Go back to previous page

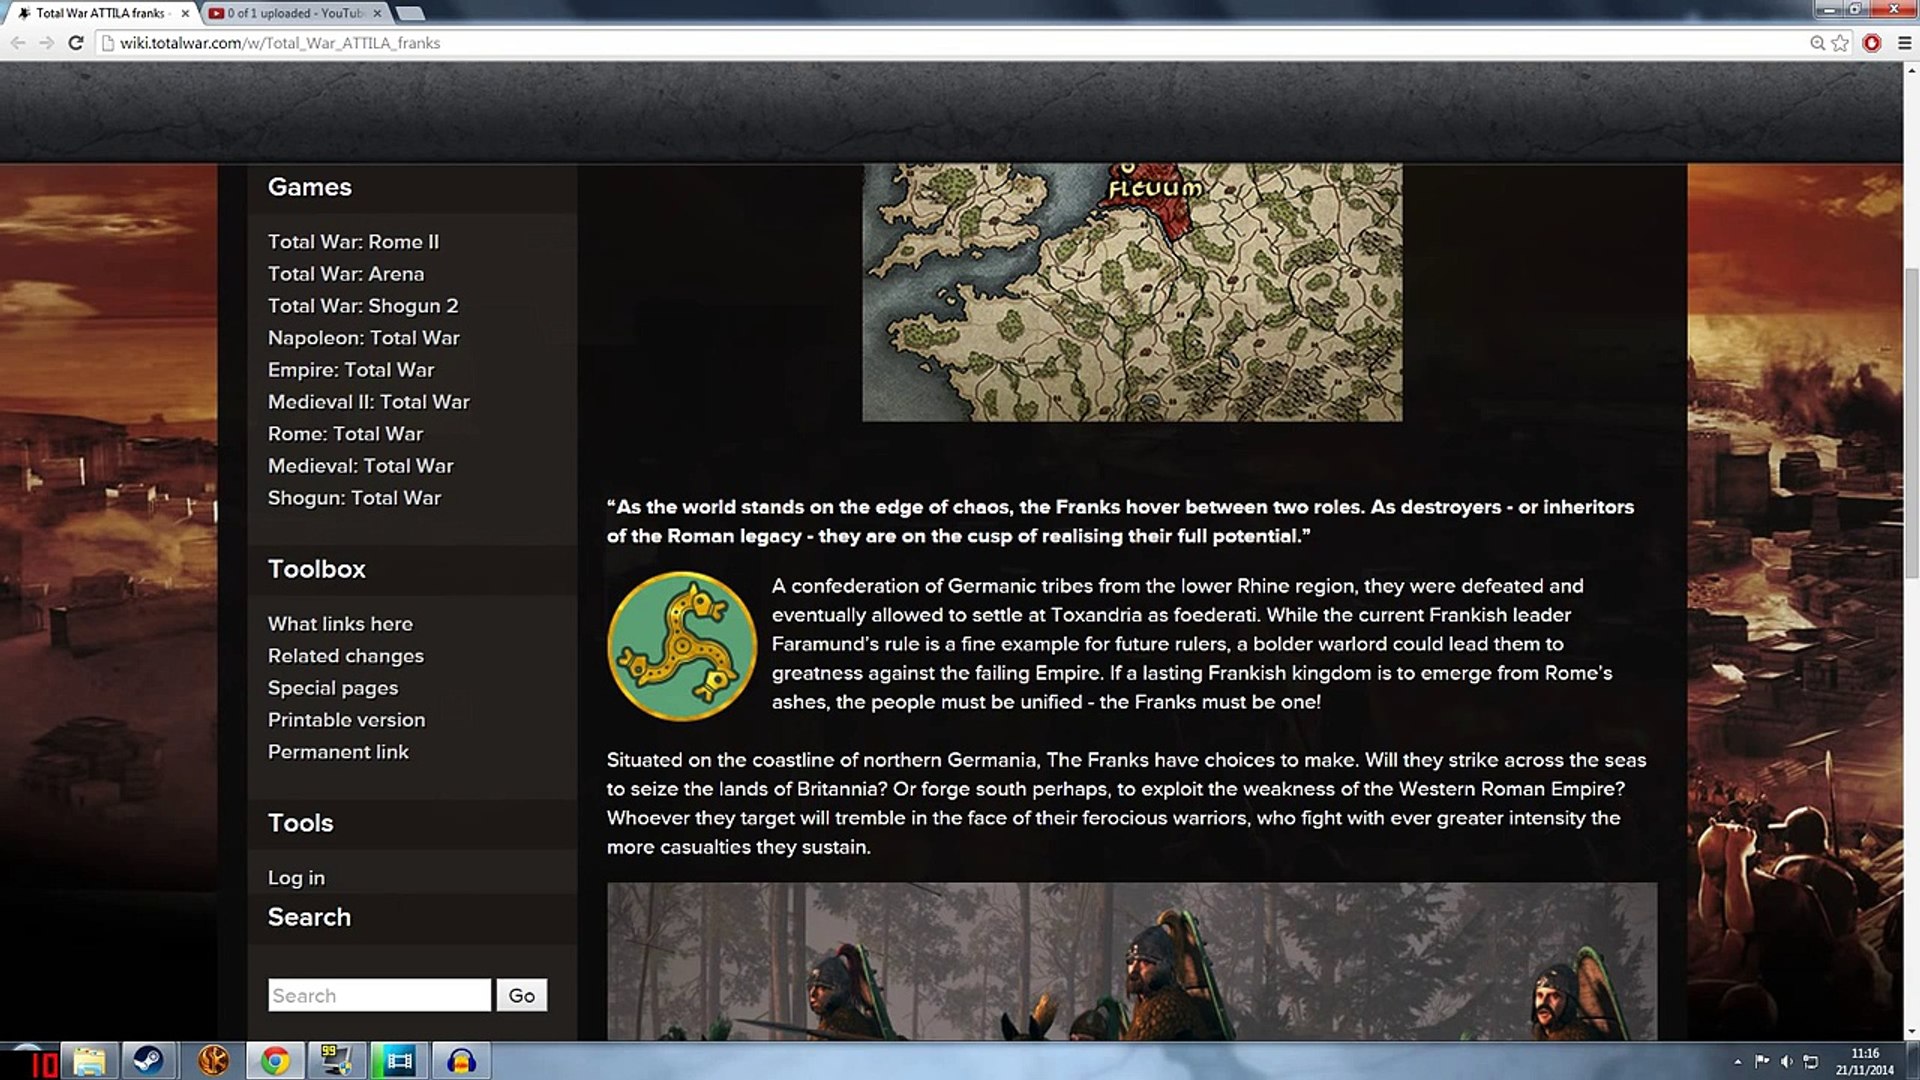(18, 43)
